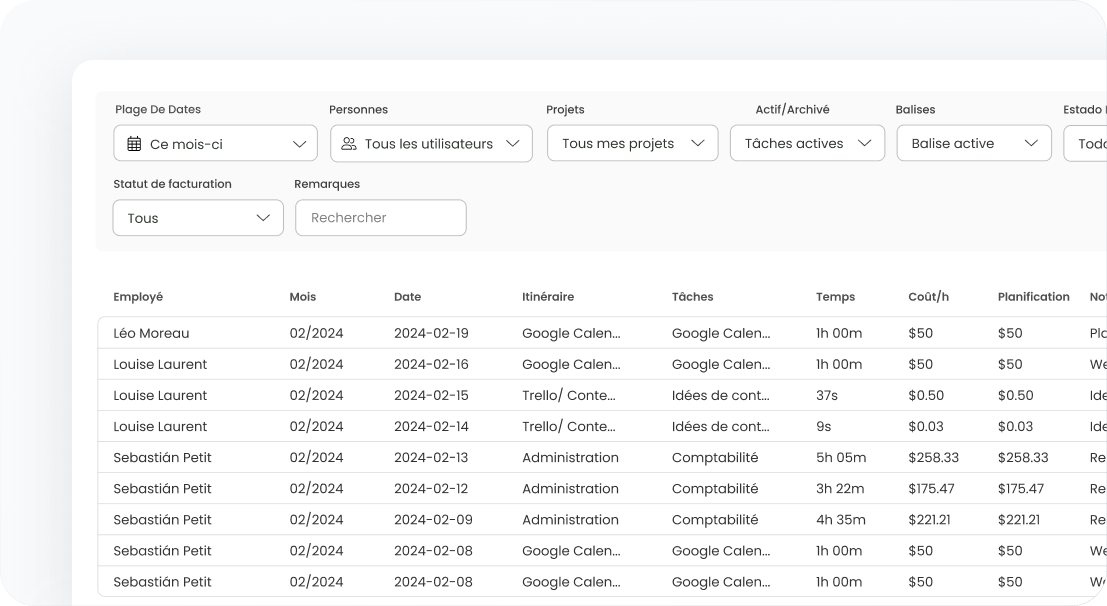Click the Coût/h column header
This screenshot has width=1107, height=606.
(928, 297)
